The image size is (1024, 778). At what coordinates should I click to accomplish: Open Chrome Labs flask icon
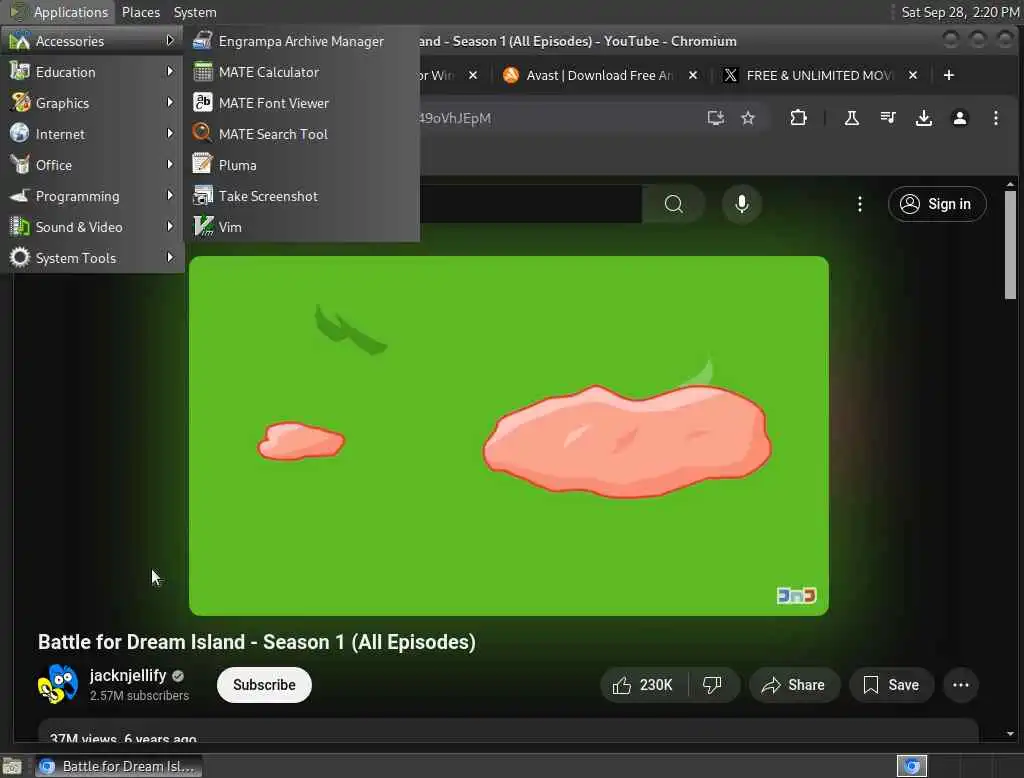[x=852, y=118]
